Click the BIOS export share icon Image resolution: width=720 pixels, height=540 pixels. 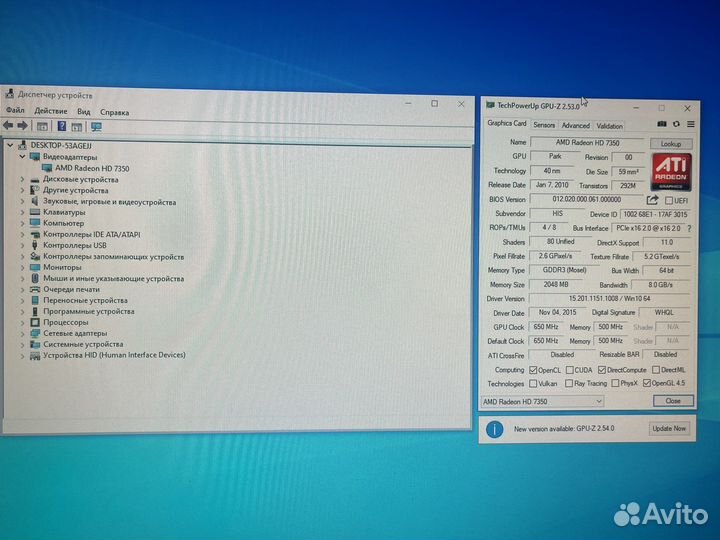coord(653,199)
